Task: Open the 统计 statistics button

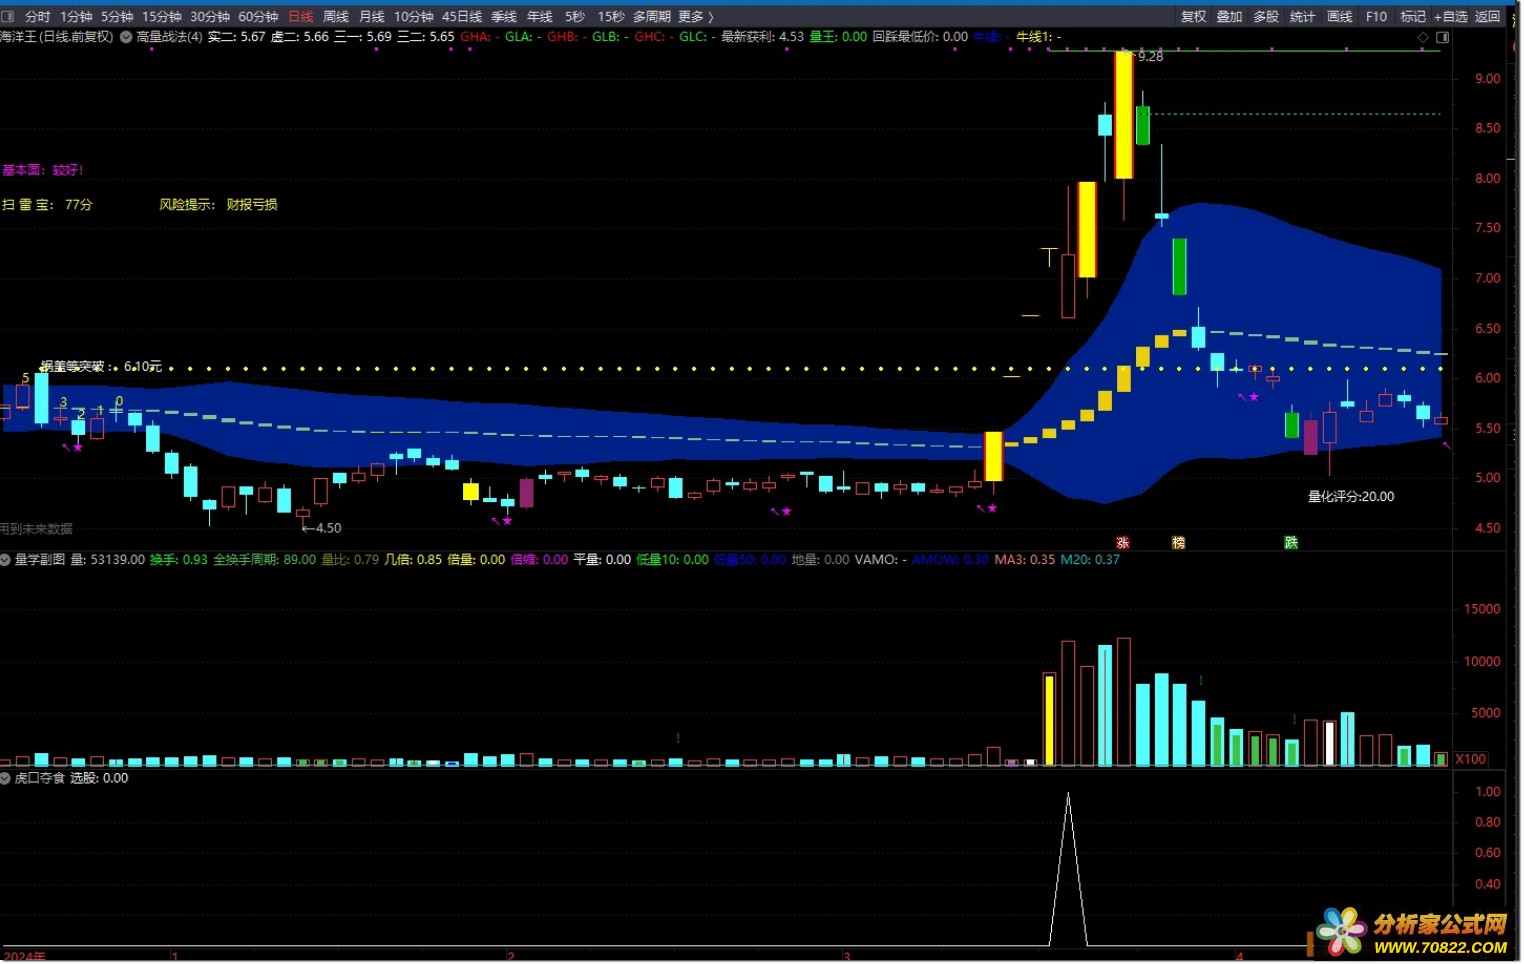Action: [x=1303, y=16]
